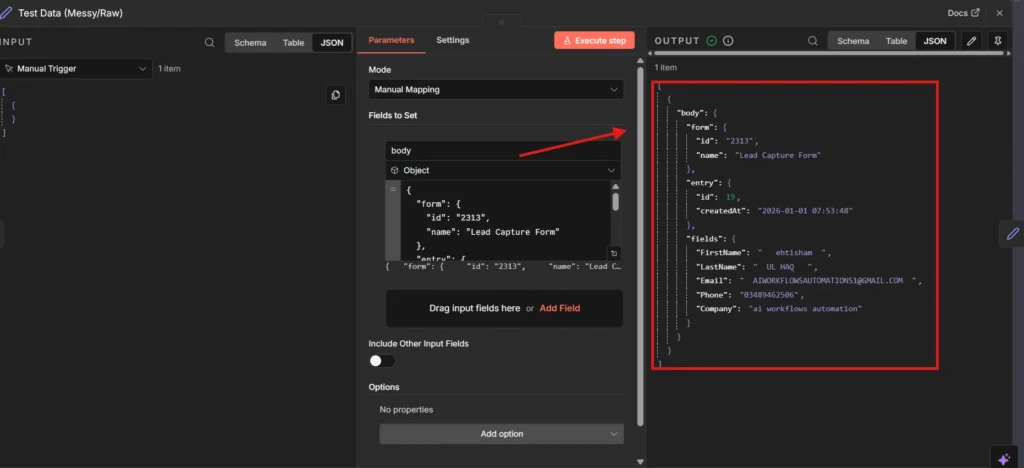
Task: Enable Include Other Input Fields toggle
Action: pyautogui.click(x=381, y=361)
